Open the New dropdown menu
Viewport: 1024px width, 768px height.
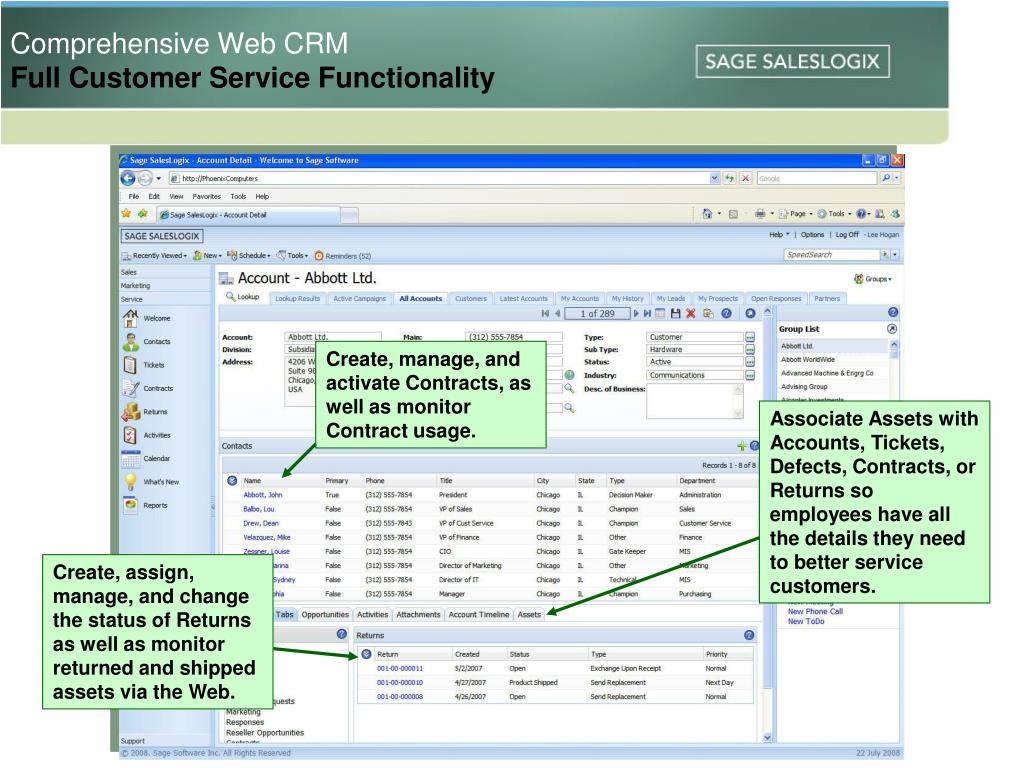coord(208,256)
